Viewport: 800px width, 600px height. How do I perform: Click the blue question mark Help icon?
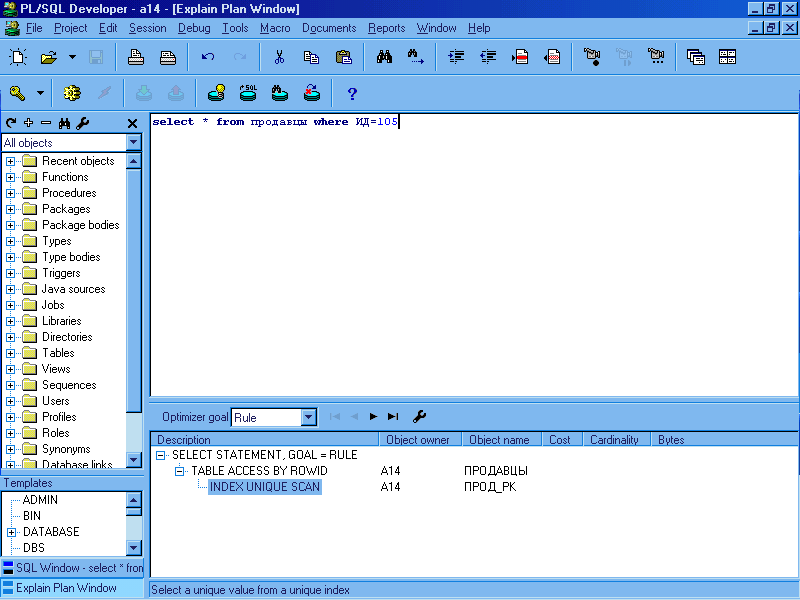[x=352, y=93]
